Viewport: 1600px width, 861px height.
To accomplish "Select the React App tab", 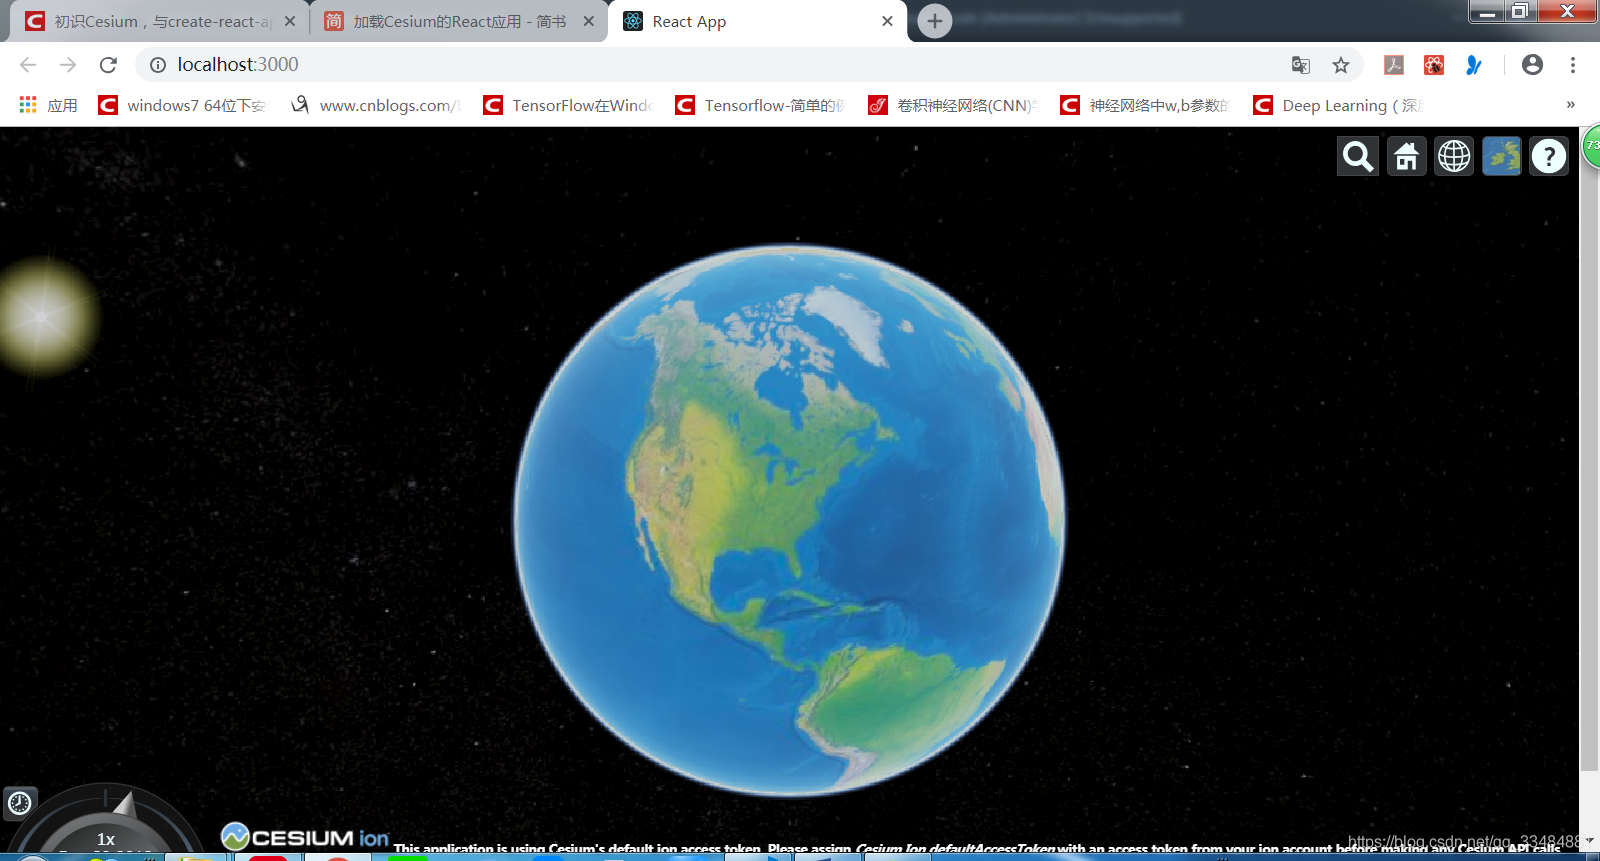I will (x=755, y=21).
